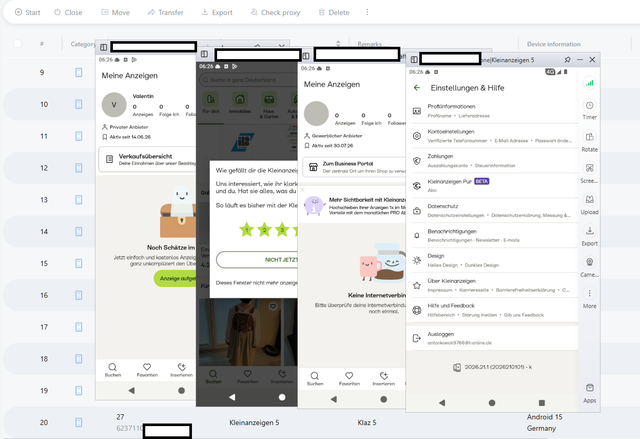640x439 pixels.
Task: Click Zum Business Portal in third phone
Action: tap(354, 167)
